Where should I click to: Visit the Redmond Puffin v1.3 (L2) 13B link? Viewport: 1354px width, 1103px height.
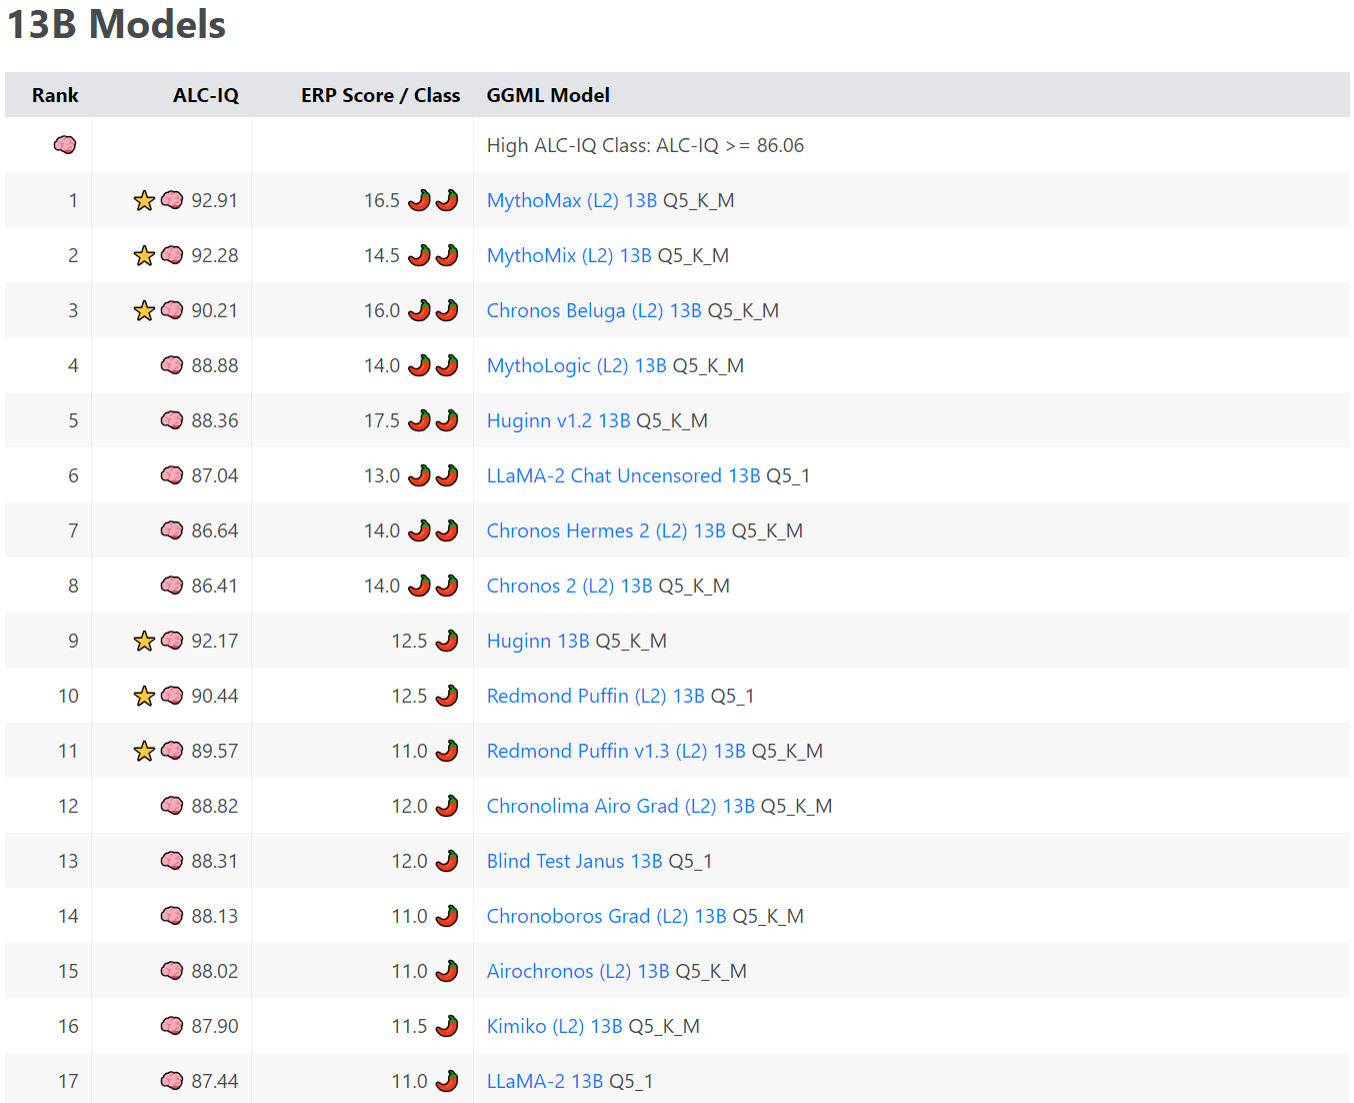tap(615, 750)
